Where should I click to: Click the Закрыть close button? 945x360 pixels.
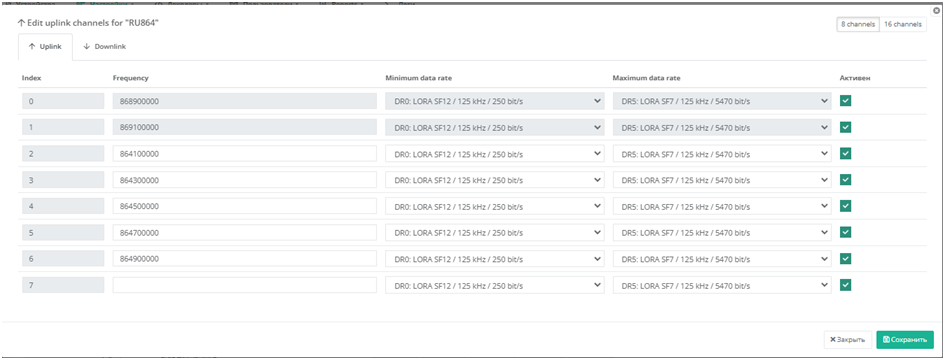[847, 339]
